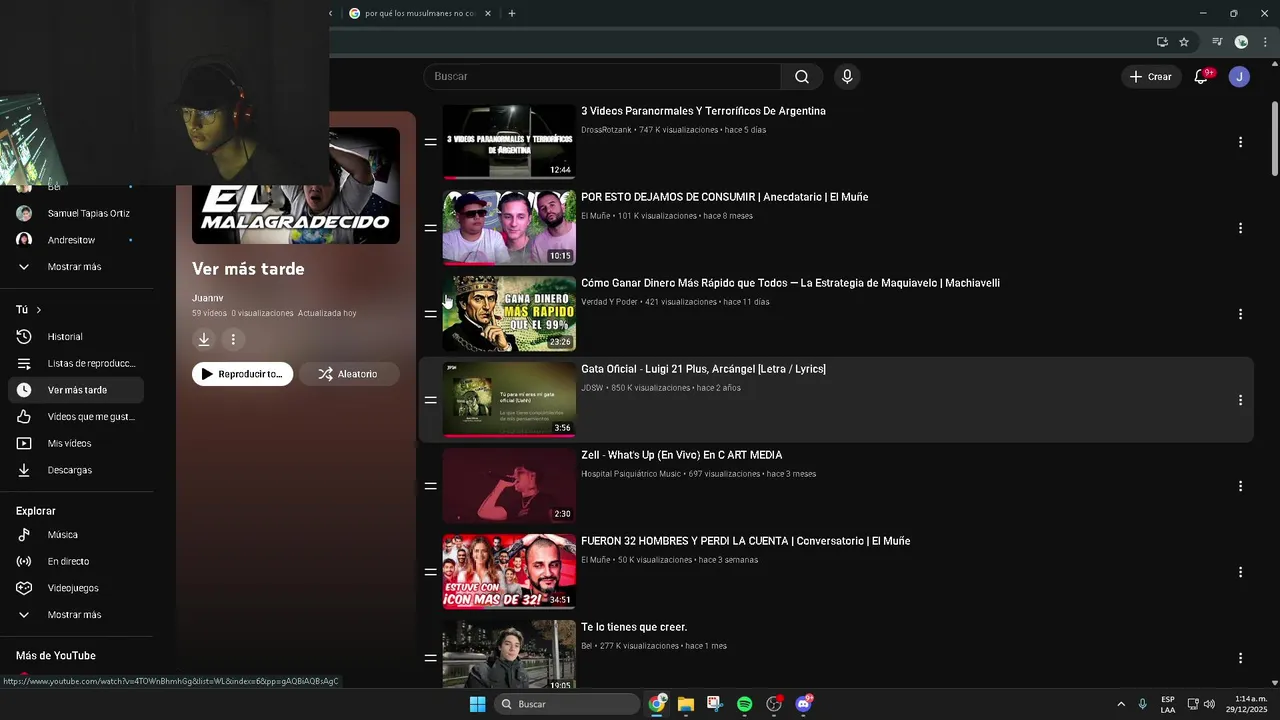Screen dimensions: 1280x720
Task: Open Música under Explorar
Action: click(75, 535)
